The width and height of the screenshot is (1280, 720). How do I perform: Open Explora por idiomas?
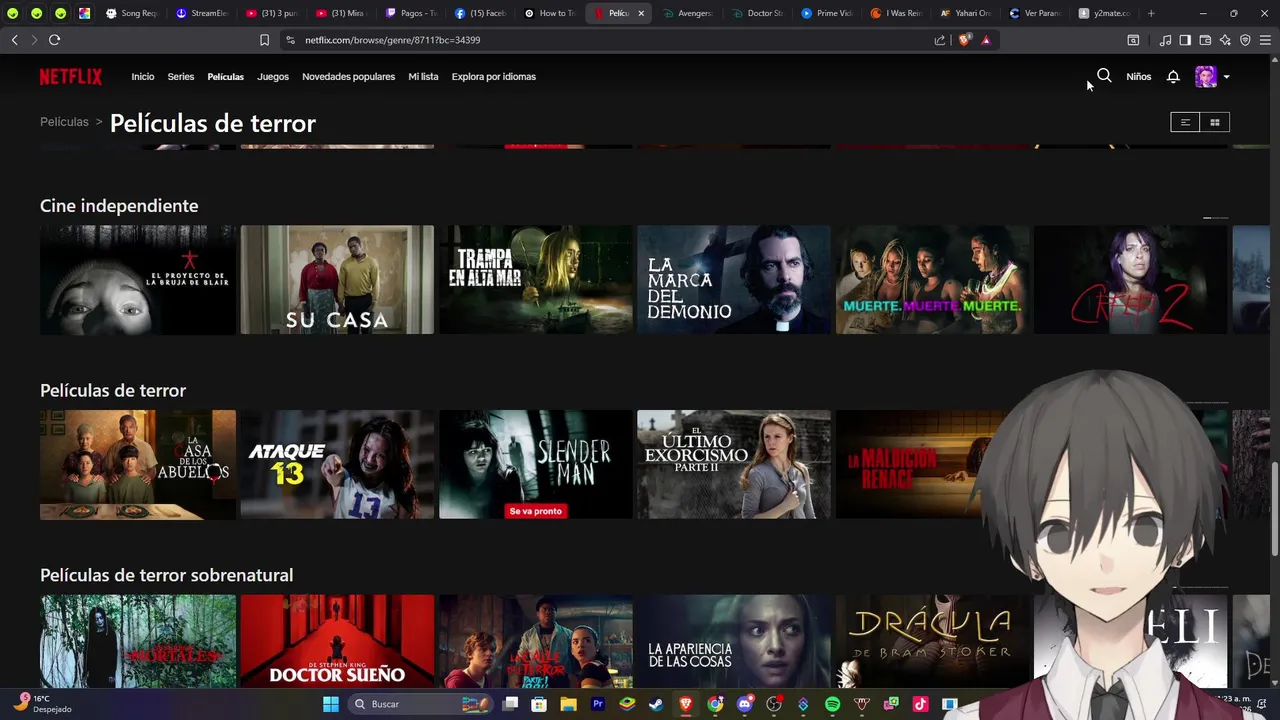tap(493, 77)
